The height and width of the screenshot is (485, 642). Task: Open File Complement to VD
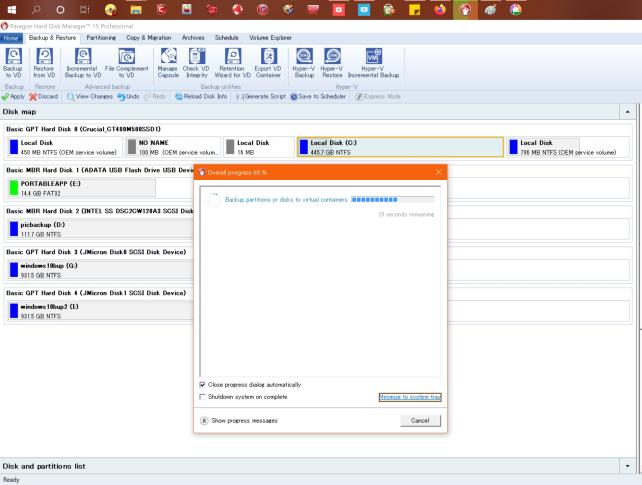point(127,63)
